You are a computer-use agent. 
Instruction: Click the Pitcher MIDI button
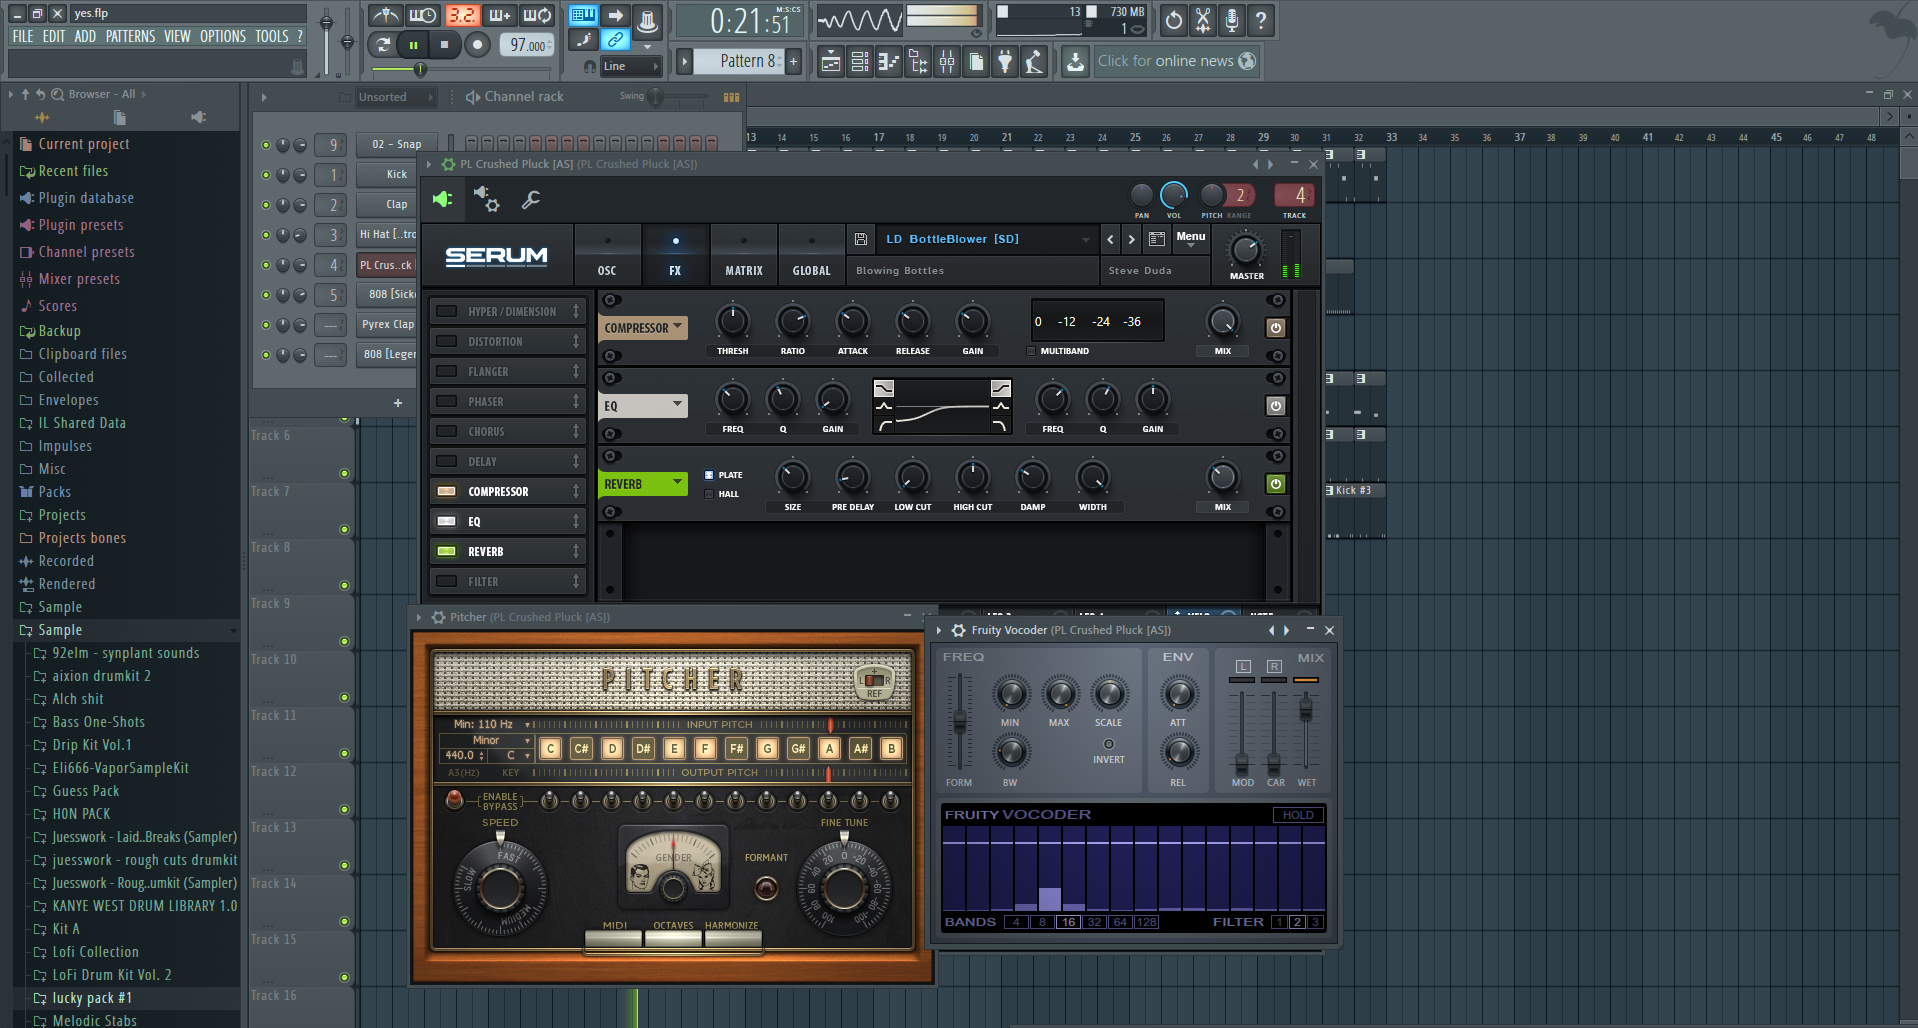(614, 938)
